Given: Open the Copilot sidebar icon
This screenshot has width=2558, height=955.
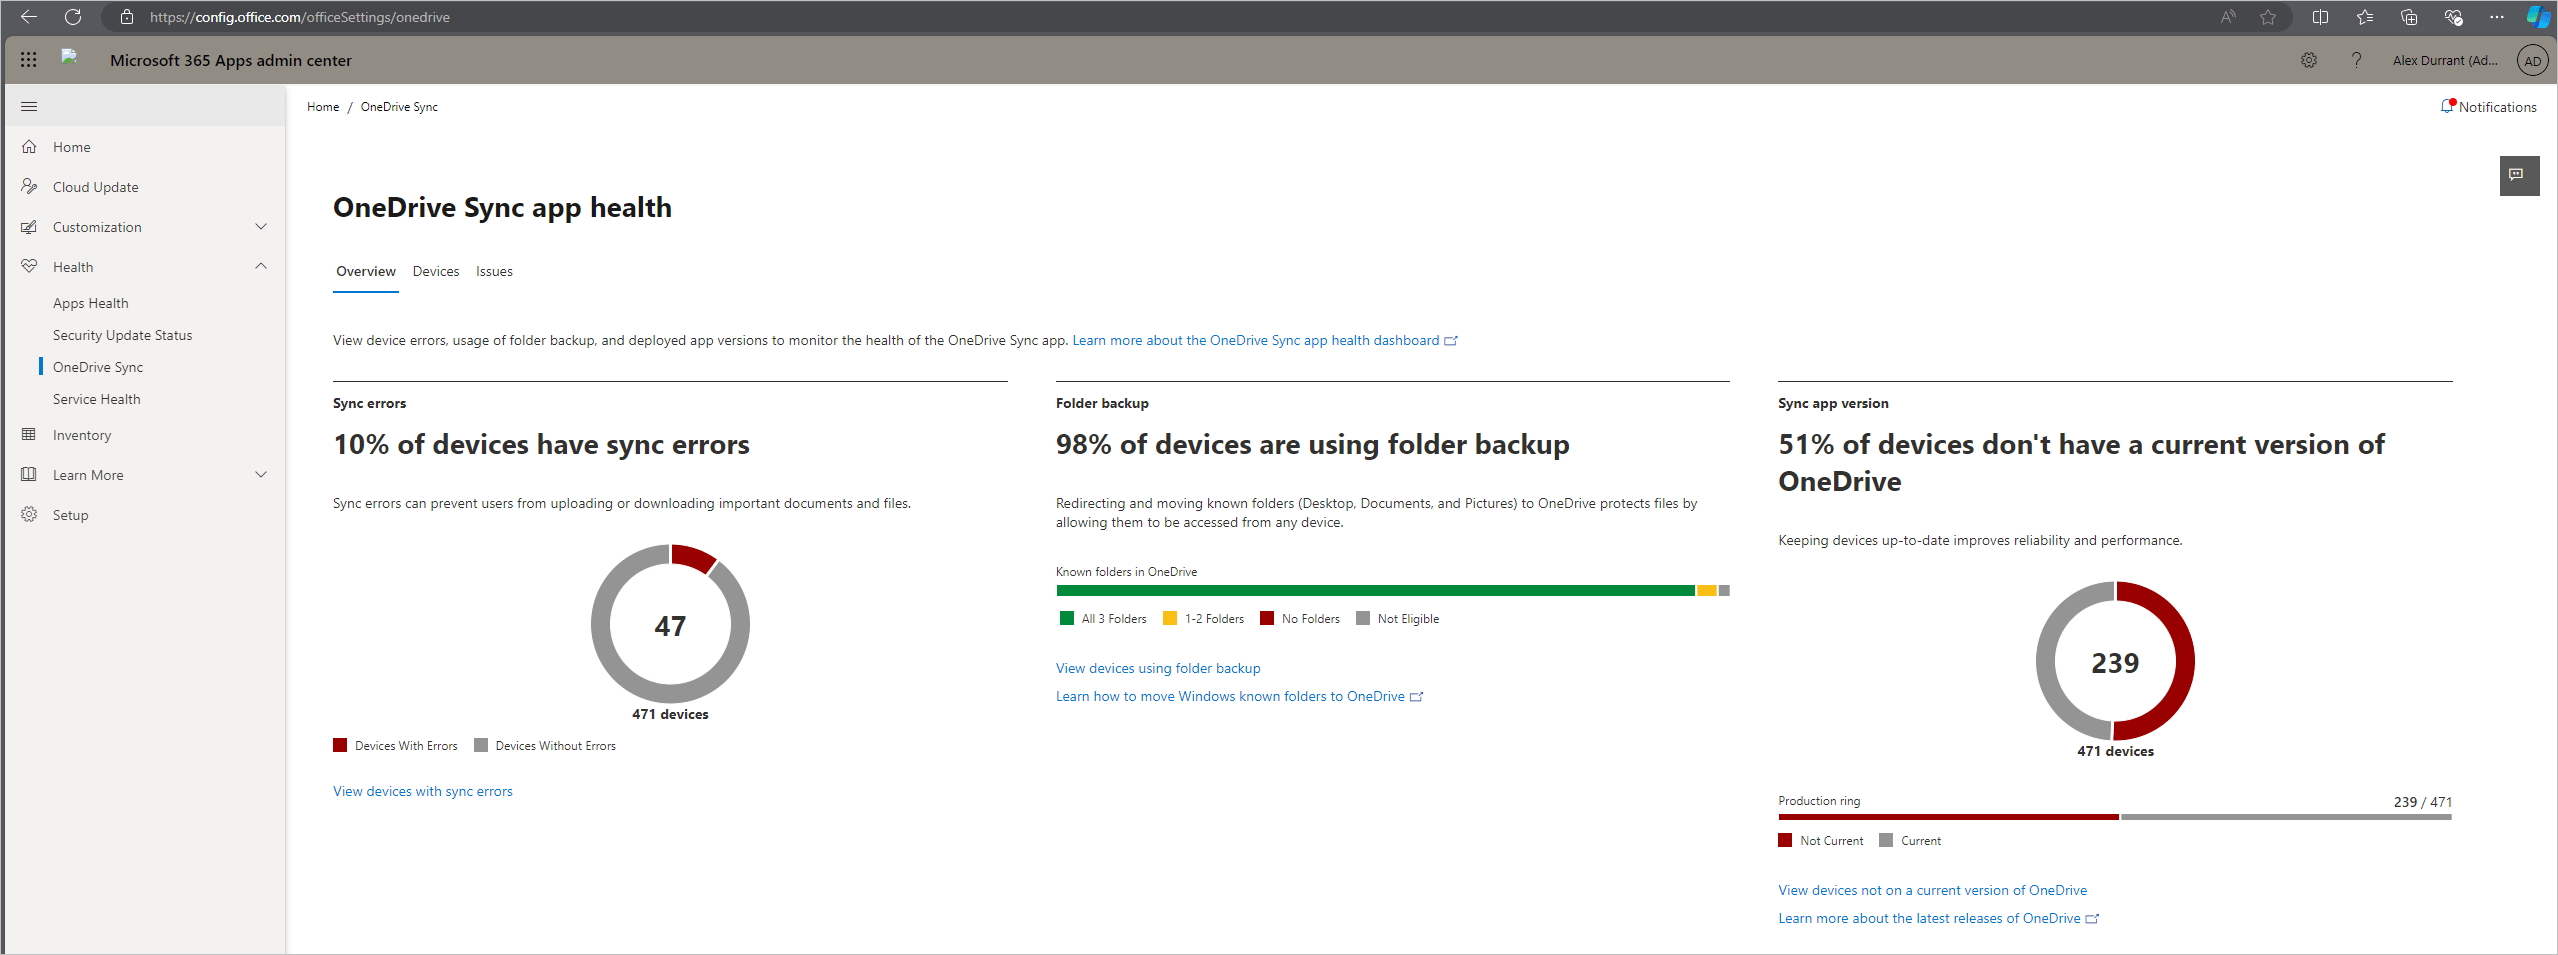Looking at the screenshot, I should [2537, 17].
